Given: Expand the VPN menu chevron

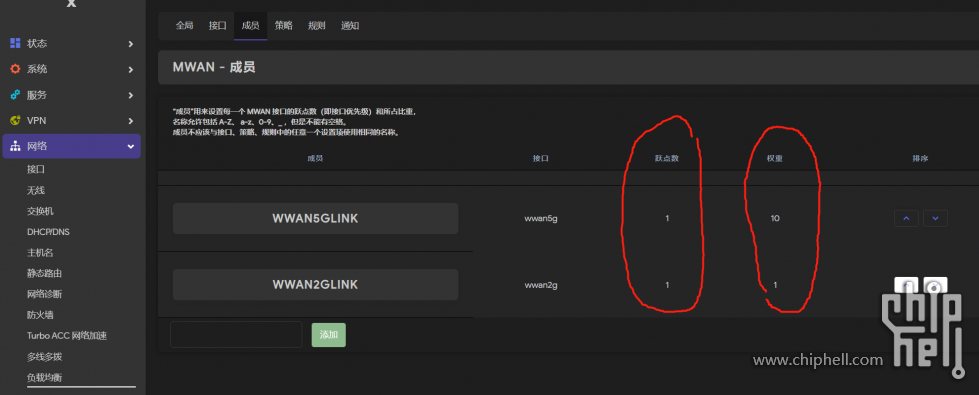Looking at the screenshot, I should coord(130,120).
